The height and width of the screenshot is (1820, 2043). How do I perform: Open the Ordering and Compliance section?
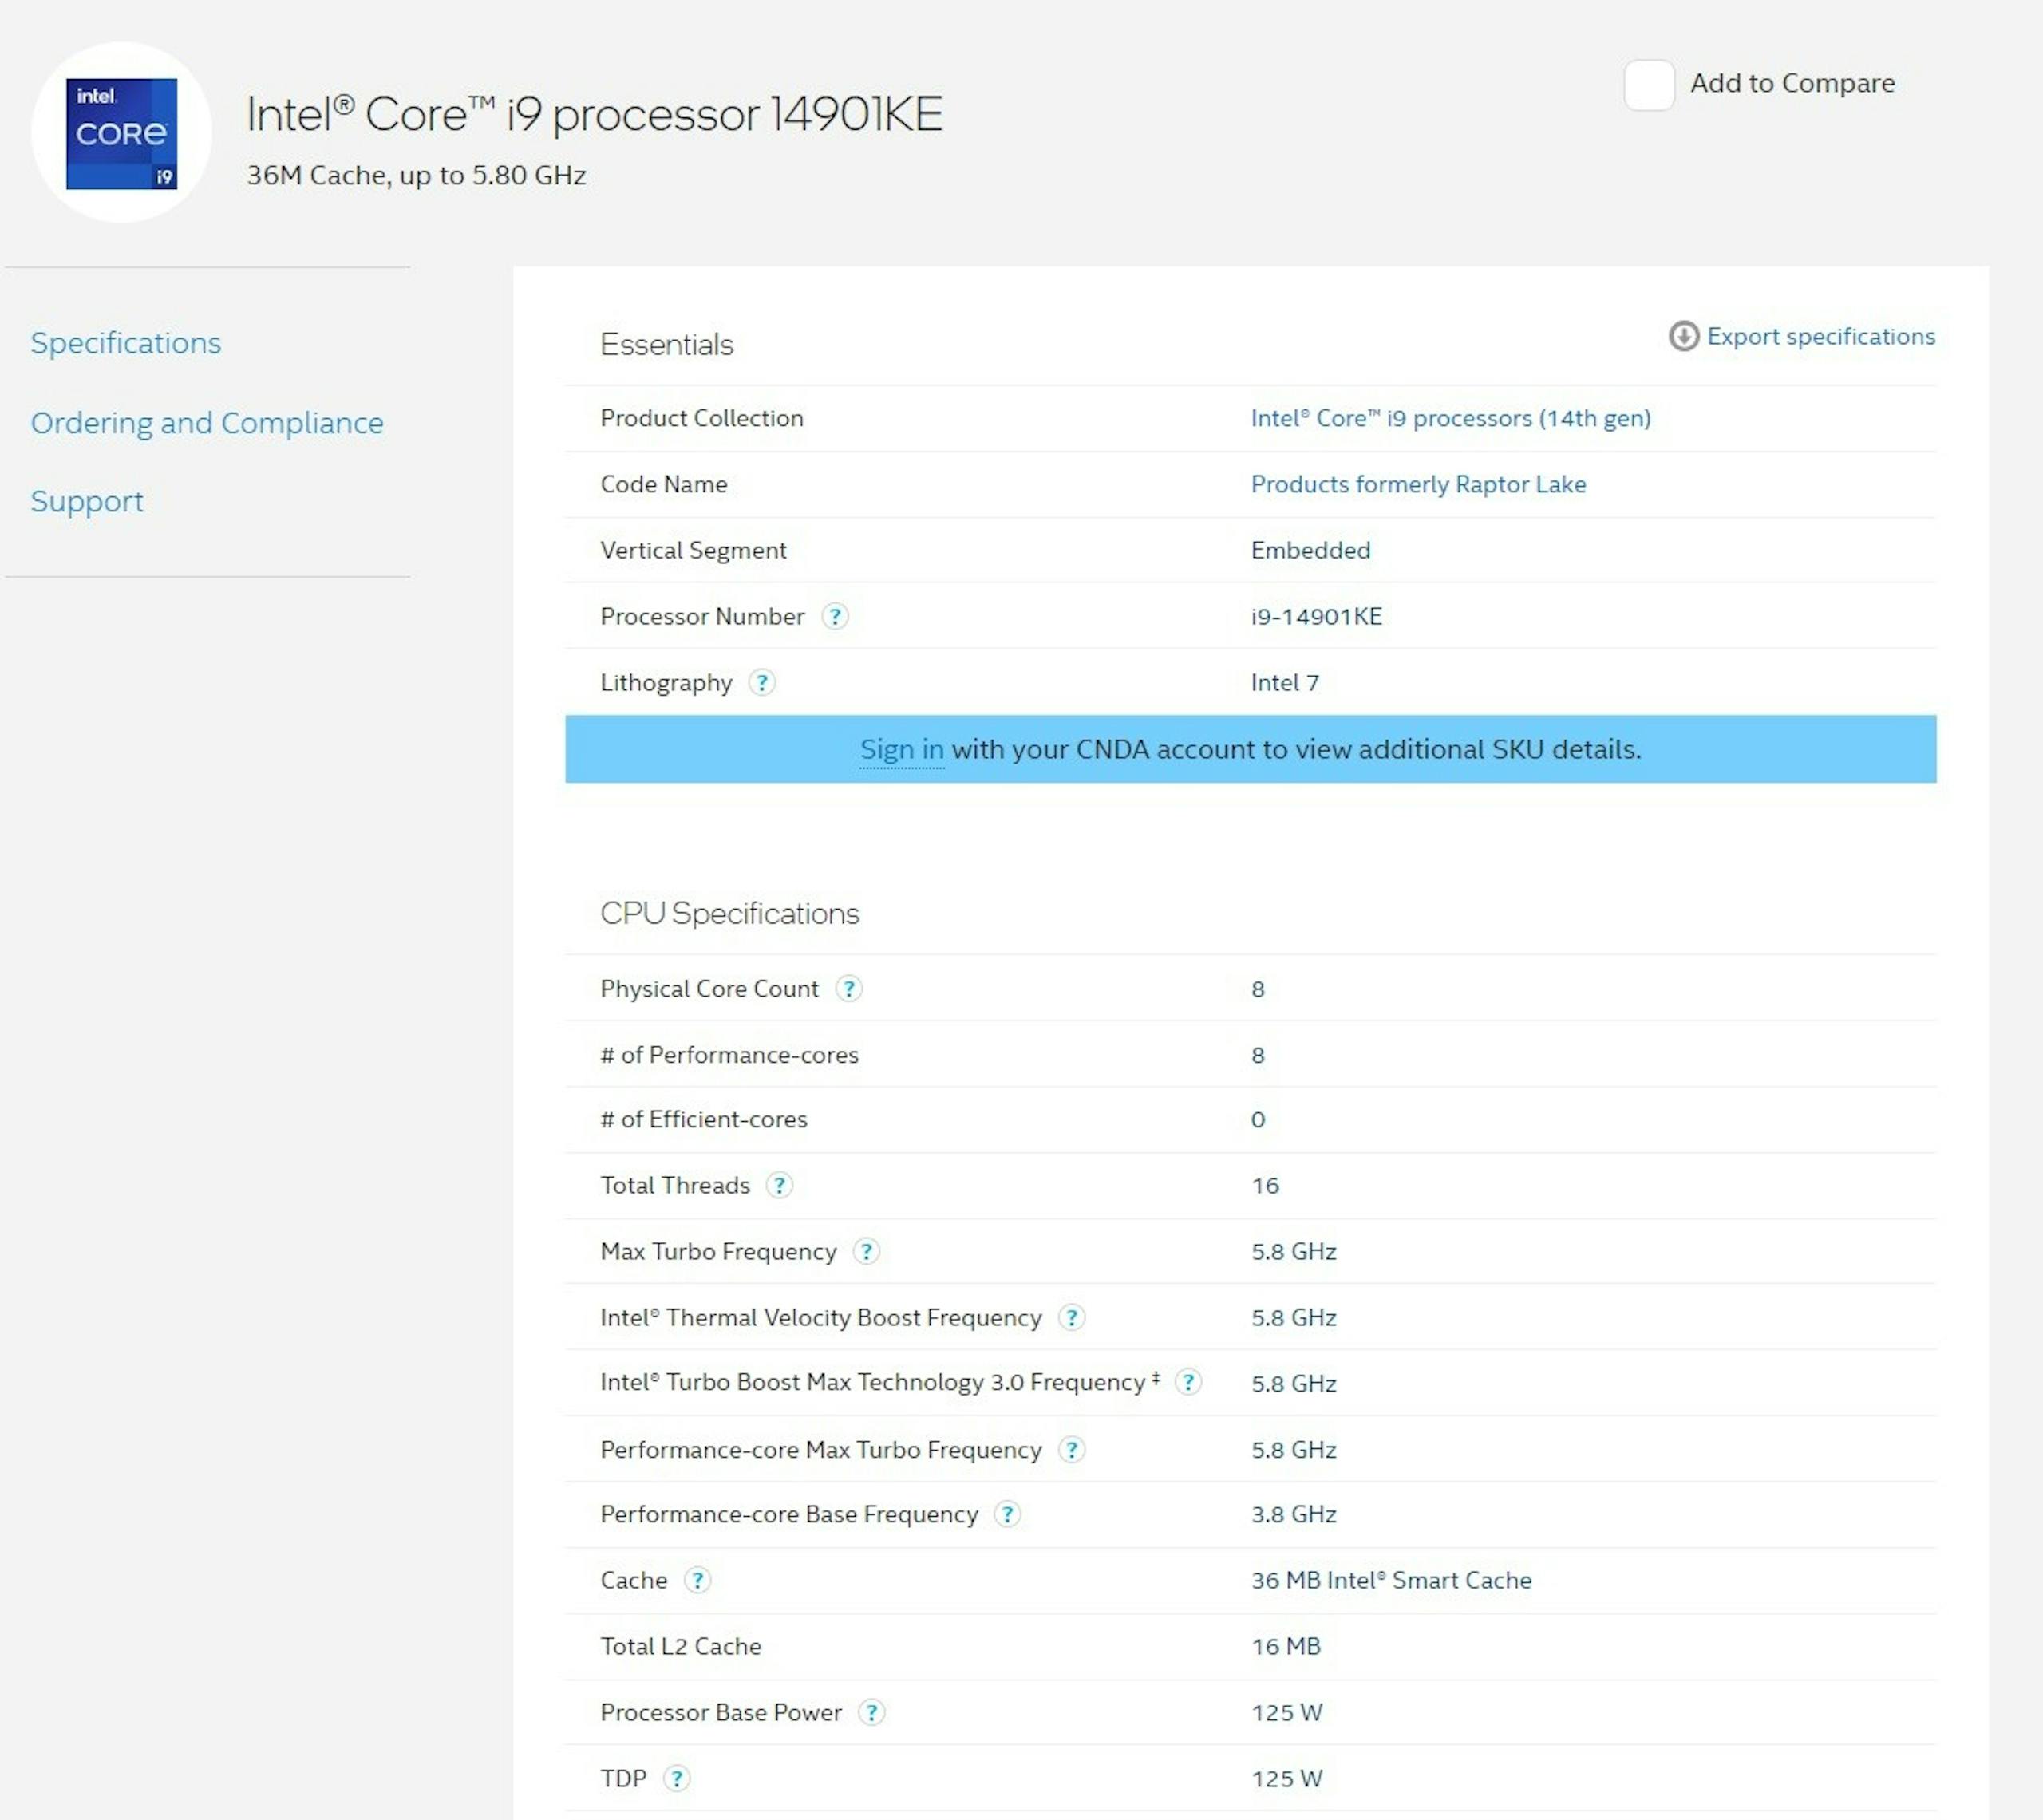point(207,423)
